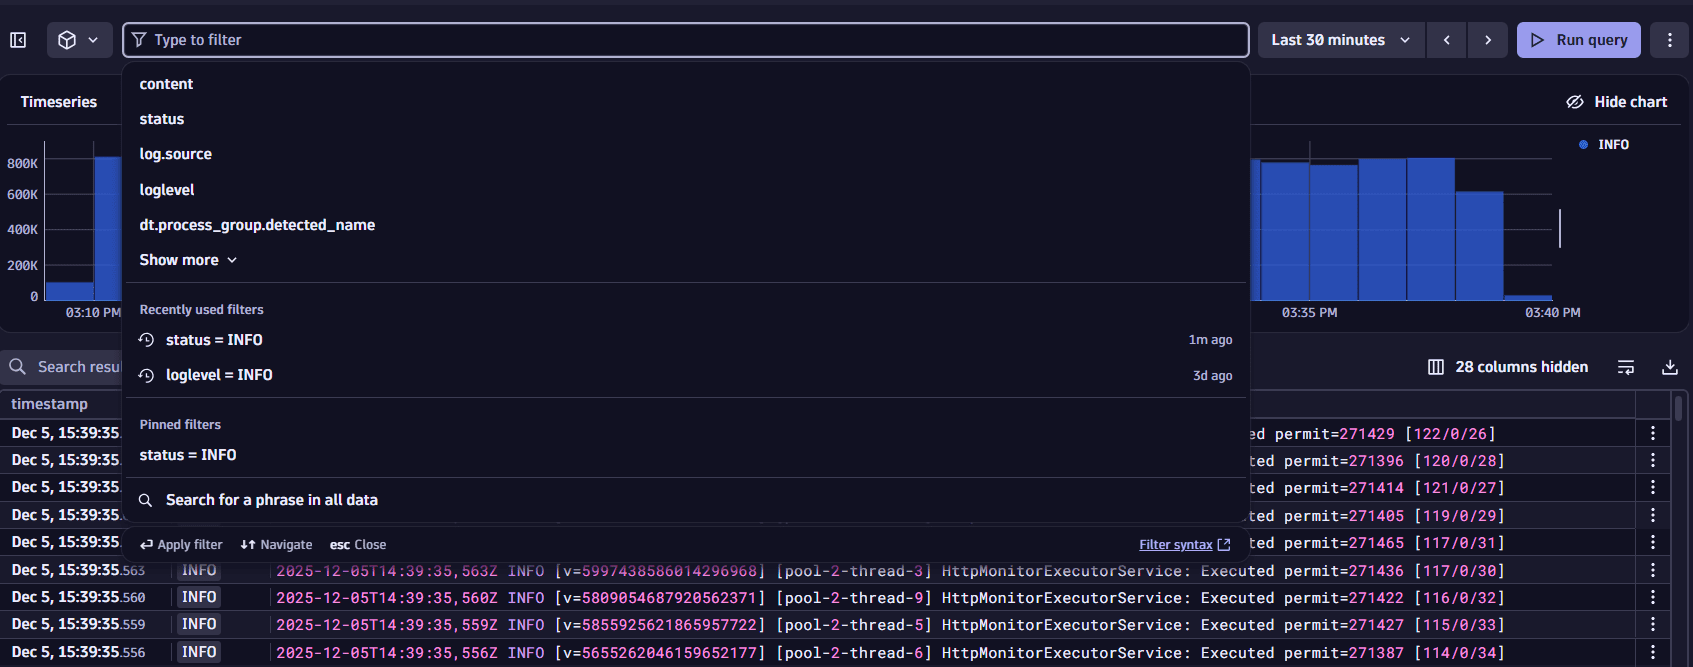Open row actions for permit=271396
Screen dimensions: 1693x667
coord(1653,460)
